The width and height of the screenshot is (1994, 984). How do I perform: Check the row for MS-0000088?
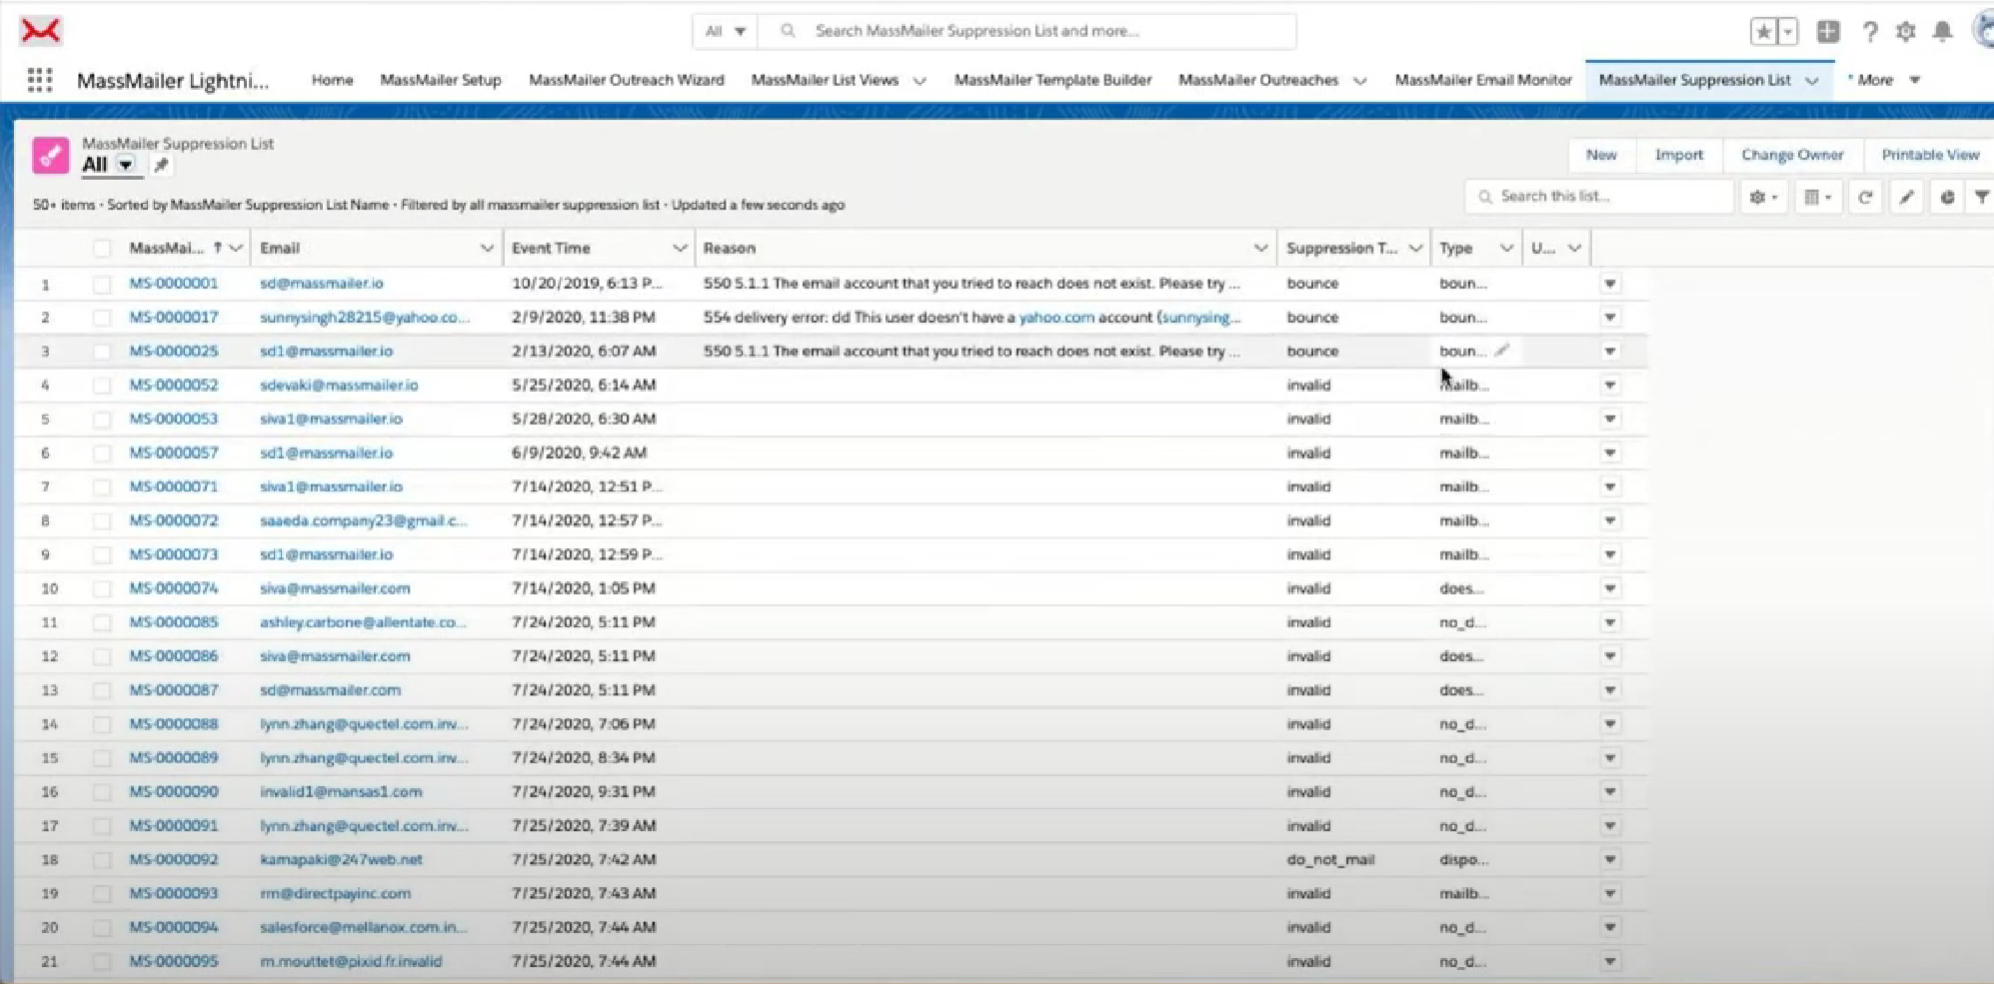pos(102,724)
